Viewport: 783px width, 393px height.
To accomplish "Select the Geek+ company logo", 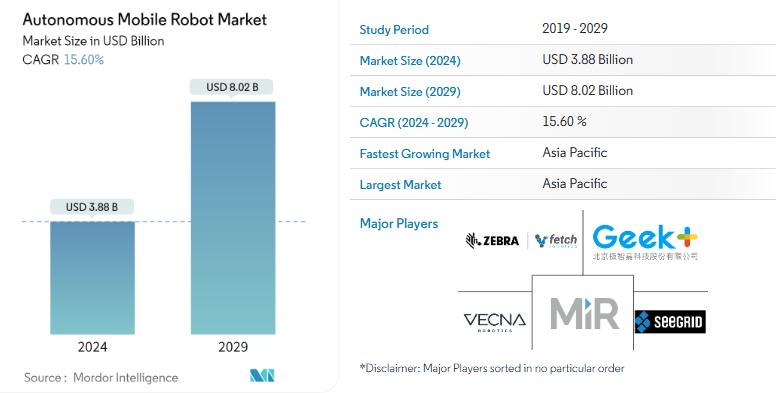I will [645, 242].
